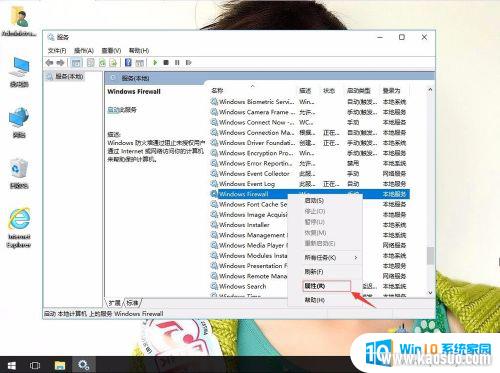
Task: Select the Windows Camera Frame service row
Action: click(309, 112)
